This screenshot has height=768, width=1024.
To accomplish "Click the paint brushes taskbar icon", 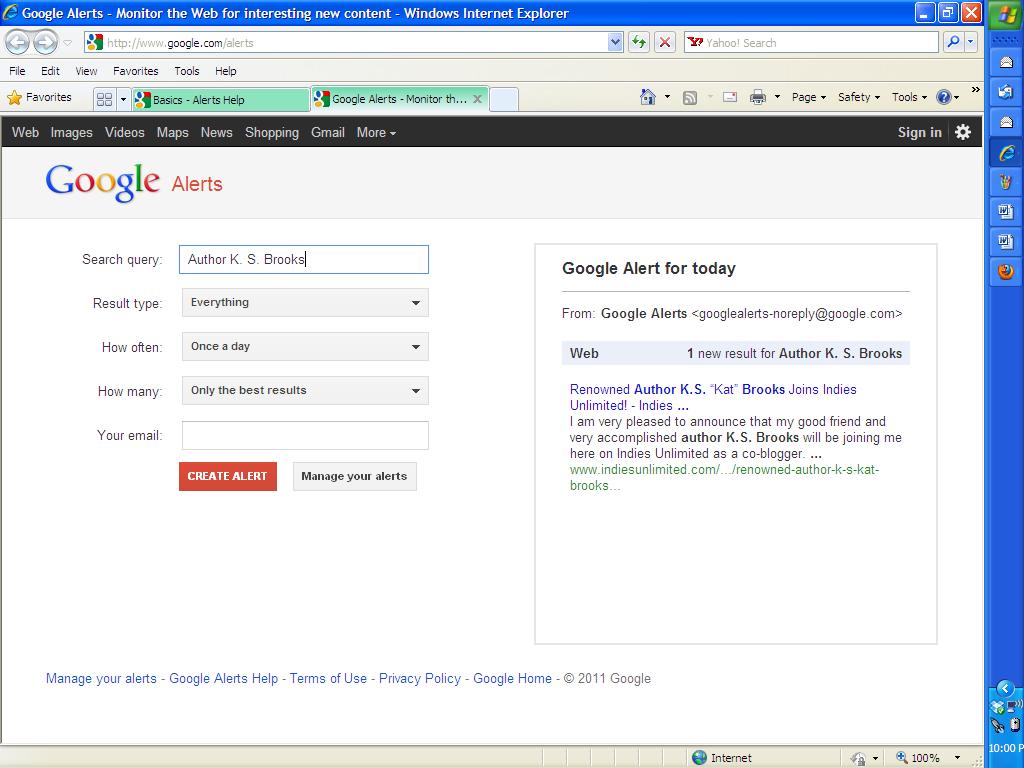I will [1006, 182].
